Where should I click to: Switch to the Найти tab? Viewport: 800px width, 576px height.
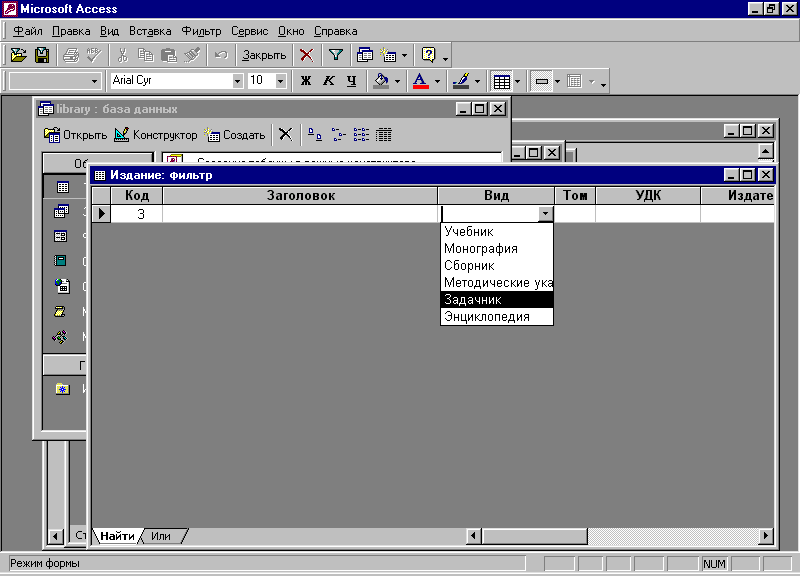click(x=117, y=536)
